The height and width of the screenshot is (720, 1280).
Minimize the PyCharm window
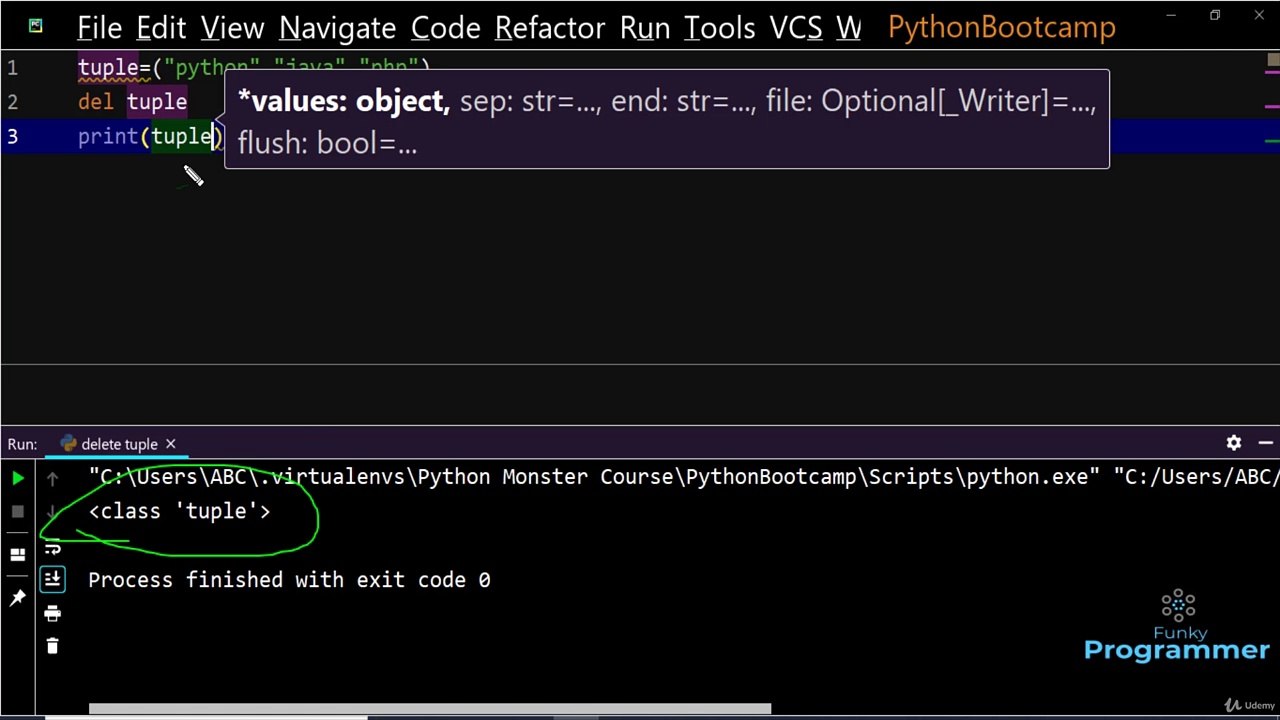1171,15
